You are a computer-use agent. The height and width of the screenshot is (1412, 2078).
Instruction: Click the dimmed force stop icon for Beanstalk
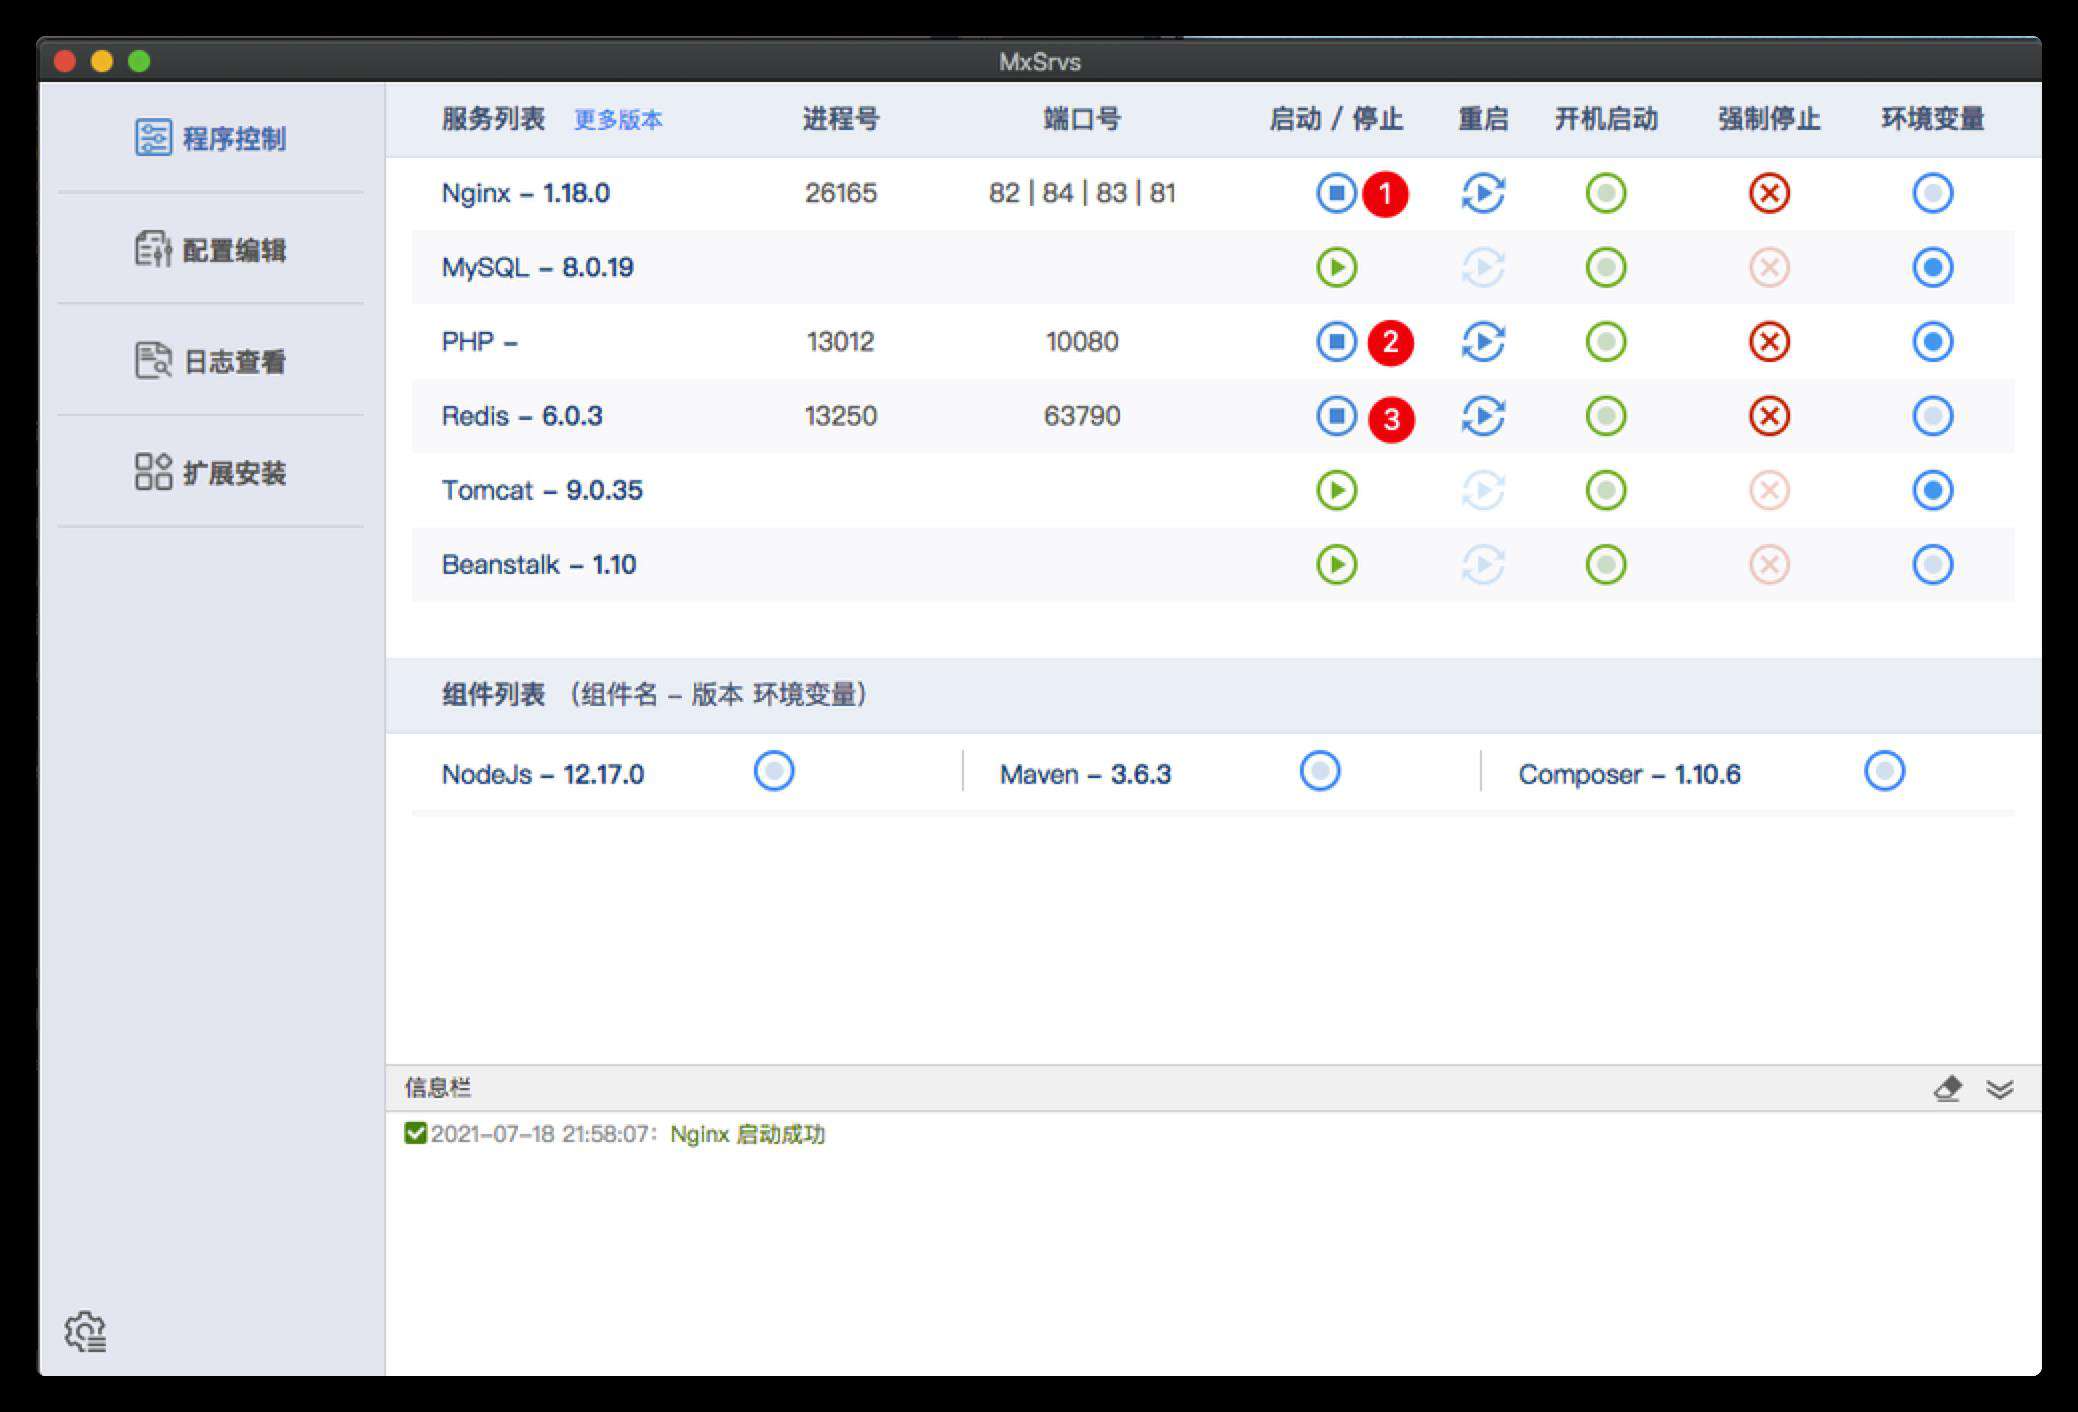[1769, 565]
